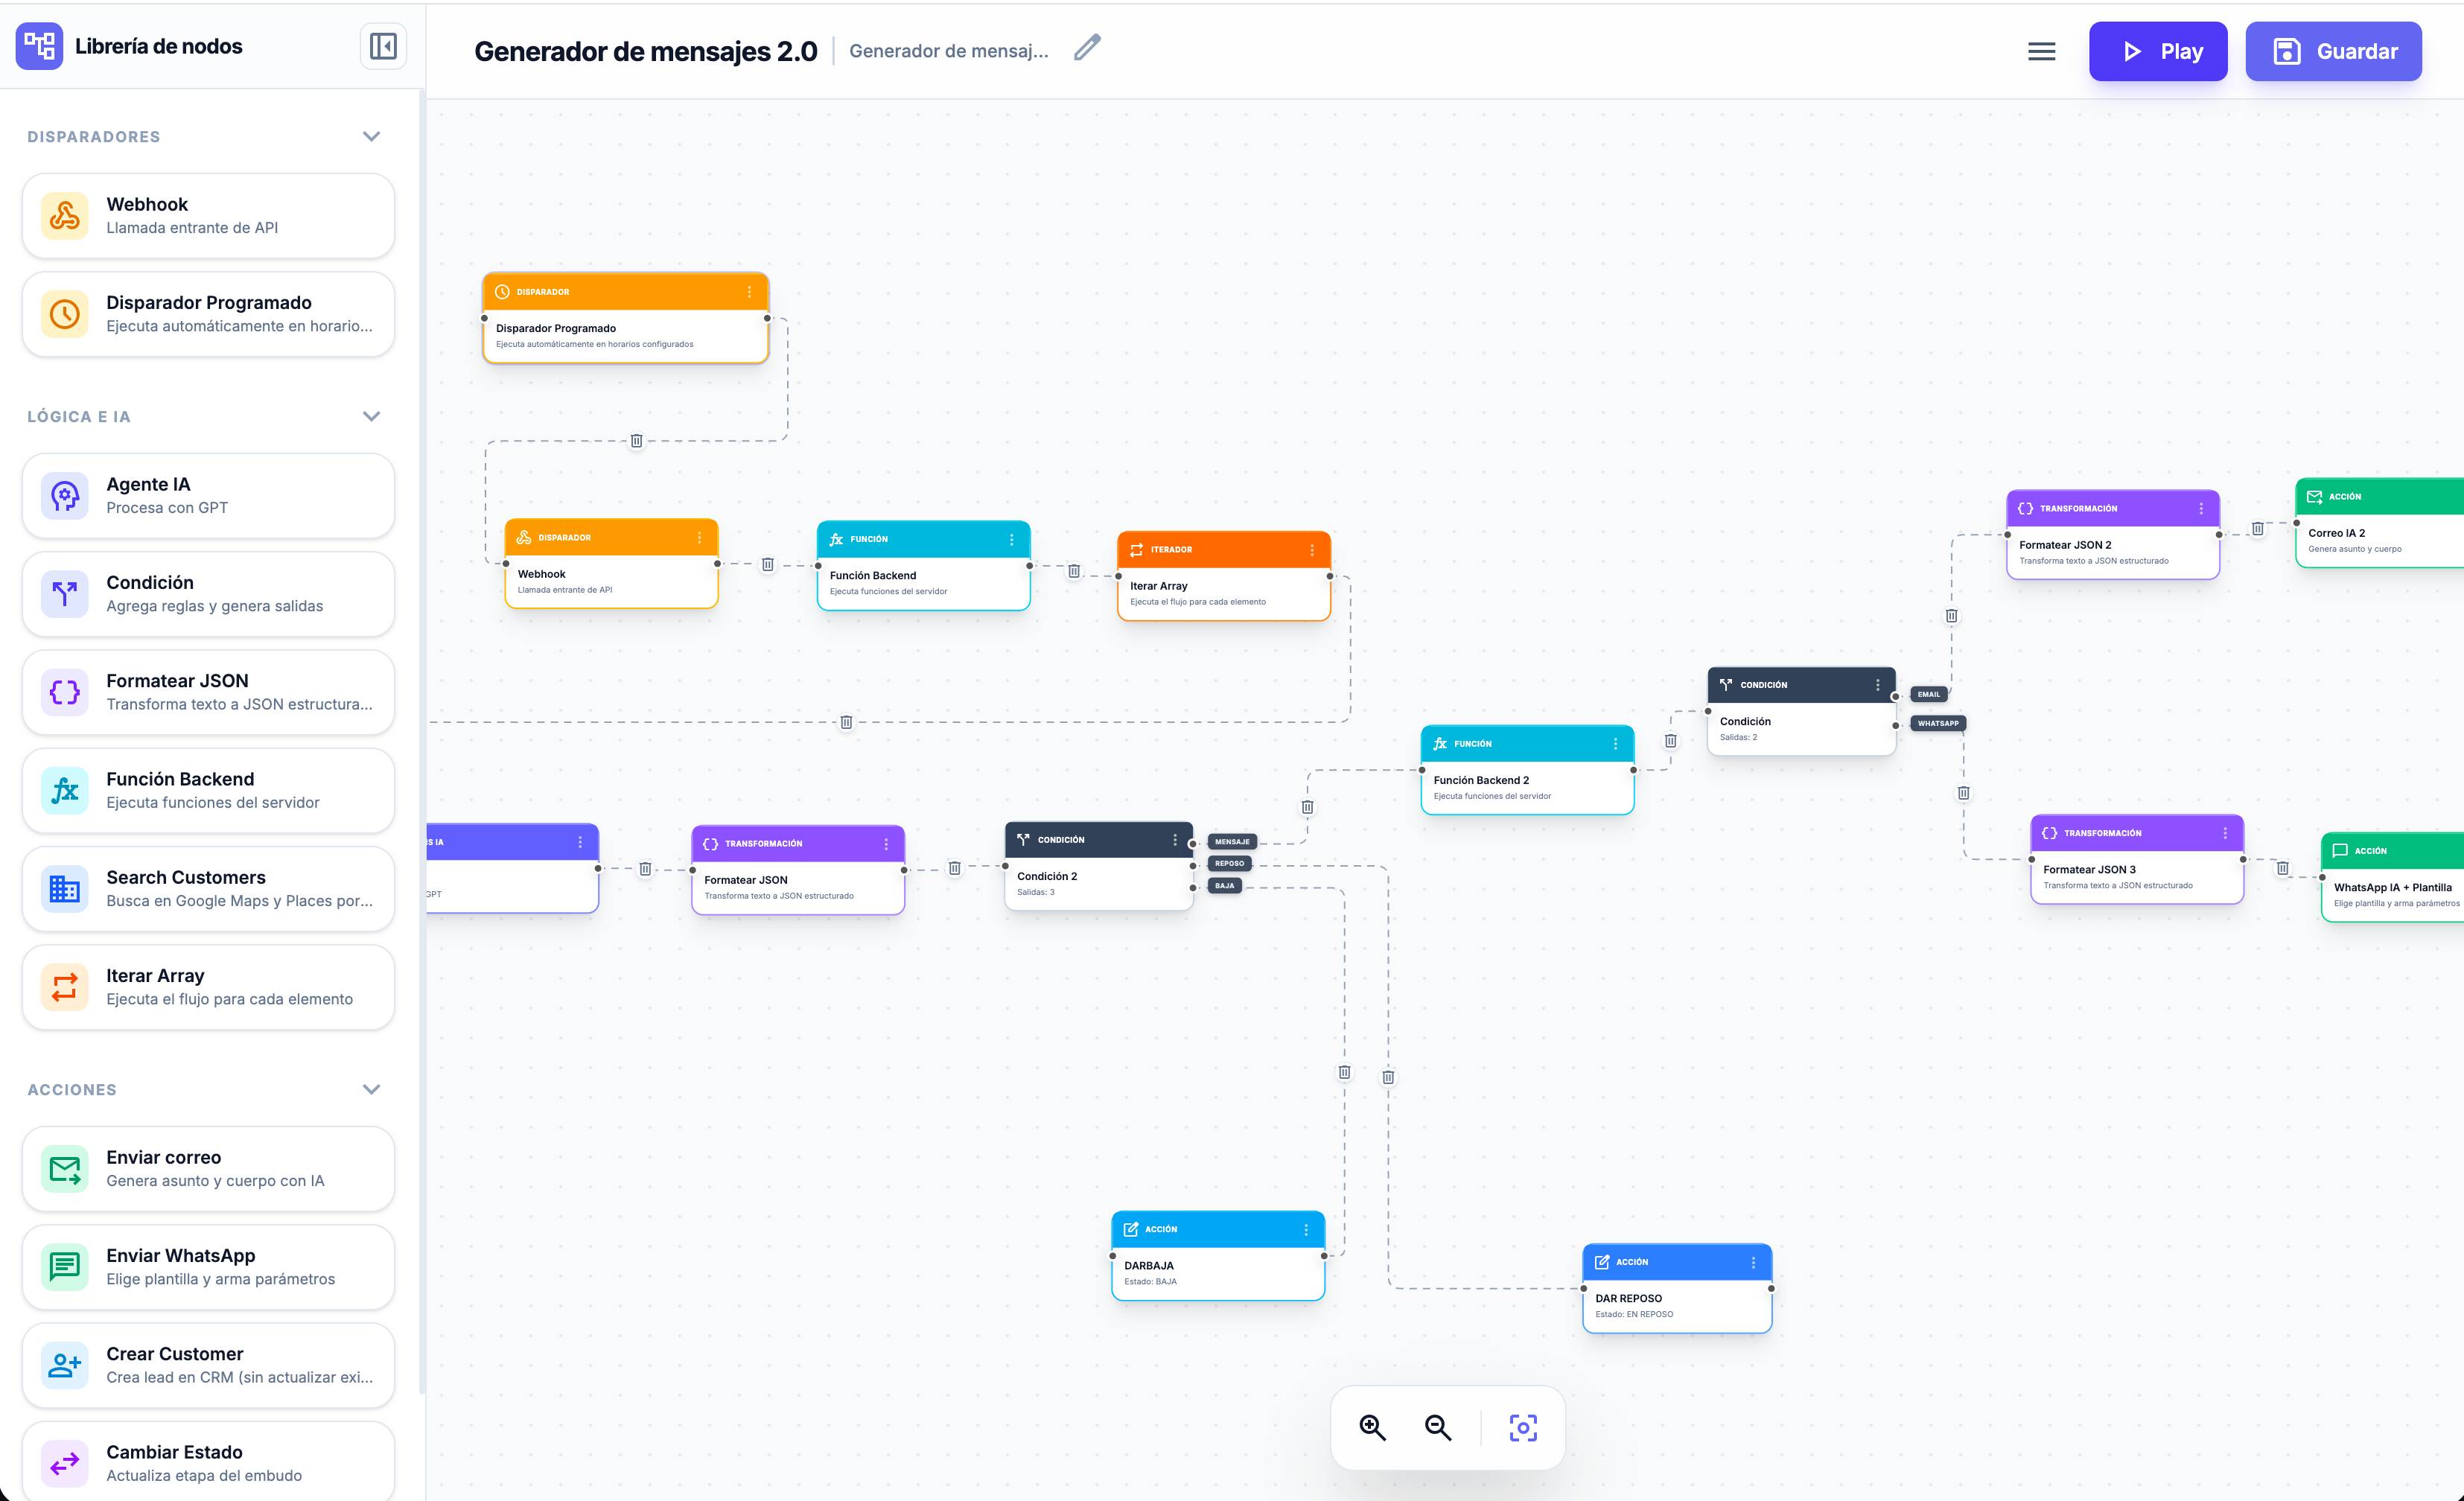This screenshot has width=2464, height=1501.
Task: Click the pencil icon to rename the flow
Action: pos(1086,47)
